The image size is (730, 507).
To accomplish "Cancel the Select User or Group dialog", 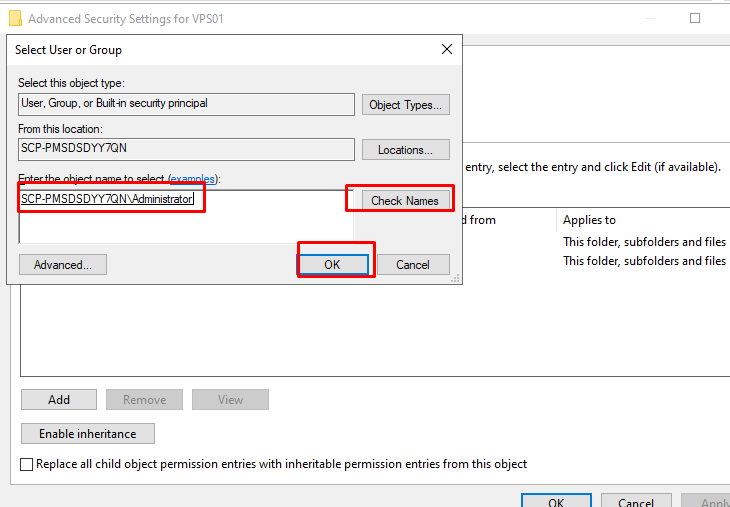I will tap(413, 264).
